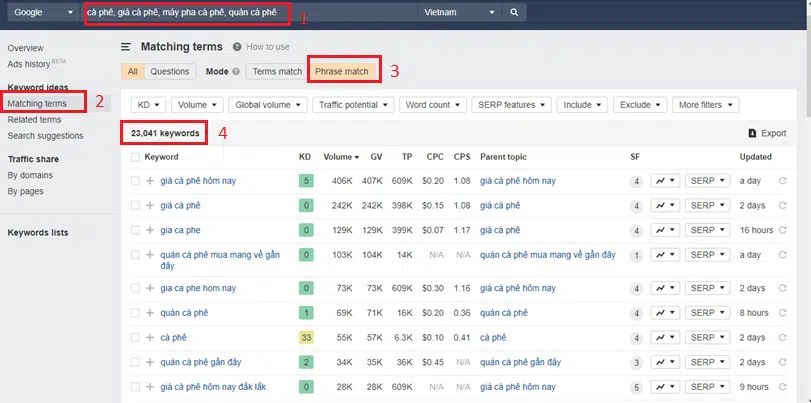
Task: Click the KD 33 badge for 'cà phê'
Action: [x=306, y=338]
